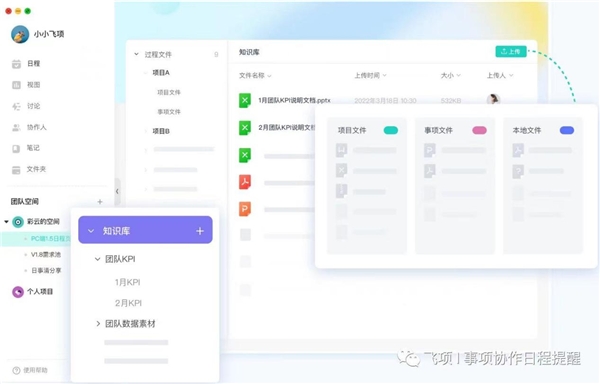
Task: Select the 1月KPI entry
Action: pos(127,282)
